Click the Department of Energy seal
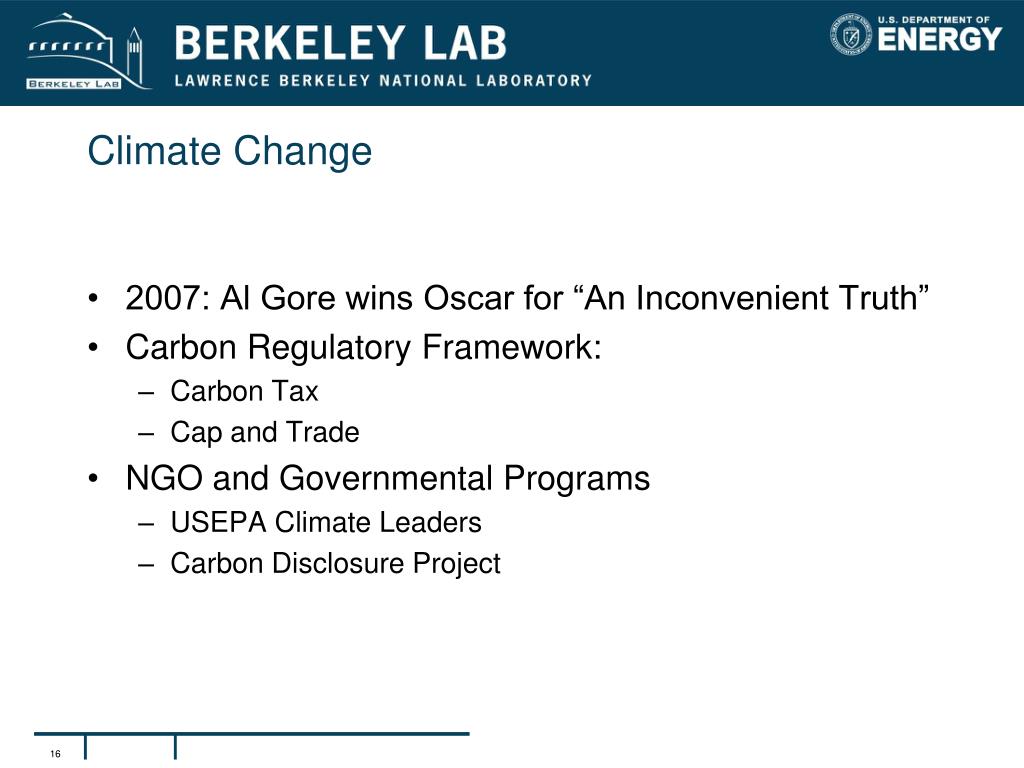This screenshot has width=1024, height=768. click(x=850, y=34)
